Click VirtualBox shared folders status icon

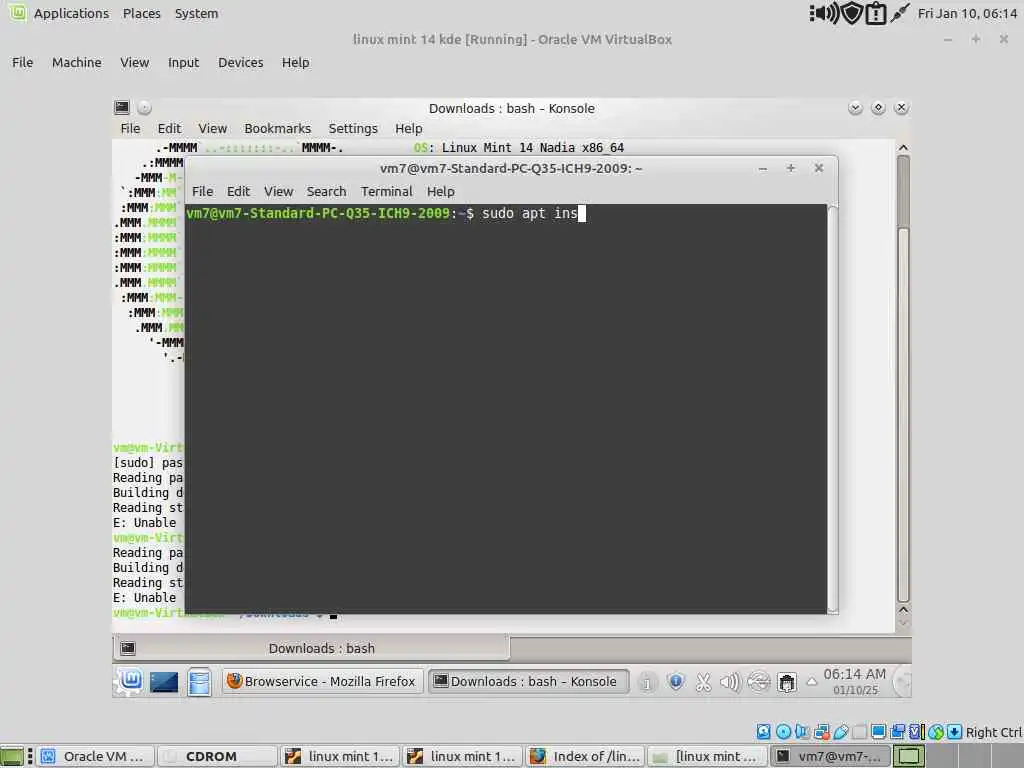[859, 732]
